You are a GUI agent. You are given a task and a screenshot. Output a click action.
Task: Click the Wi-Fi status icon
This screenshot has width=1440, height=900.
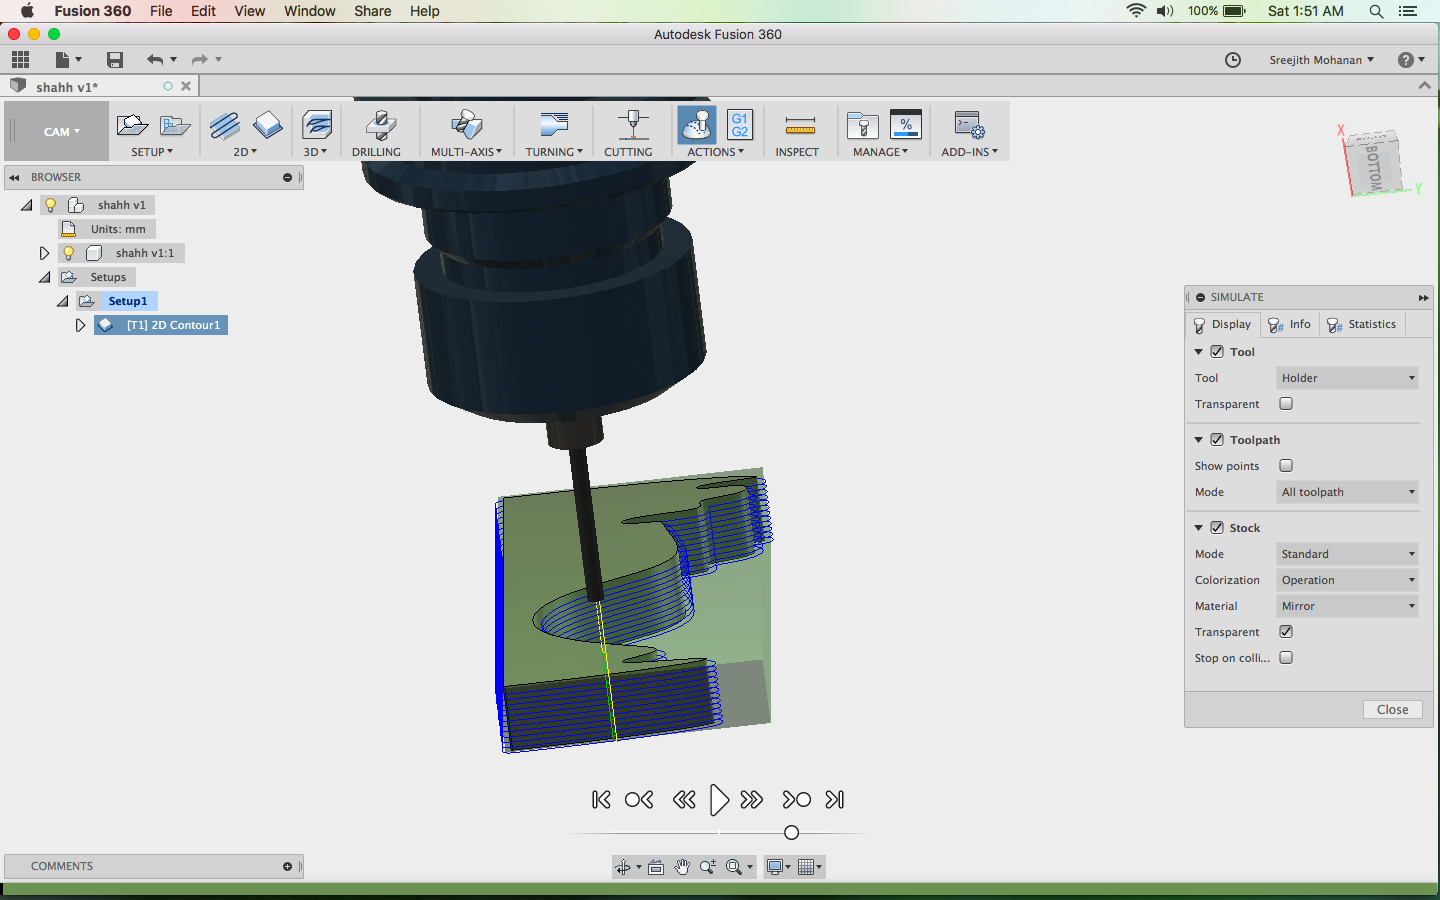[1136, 11]
